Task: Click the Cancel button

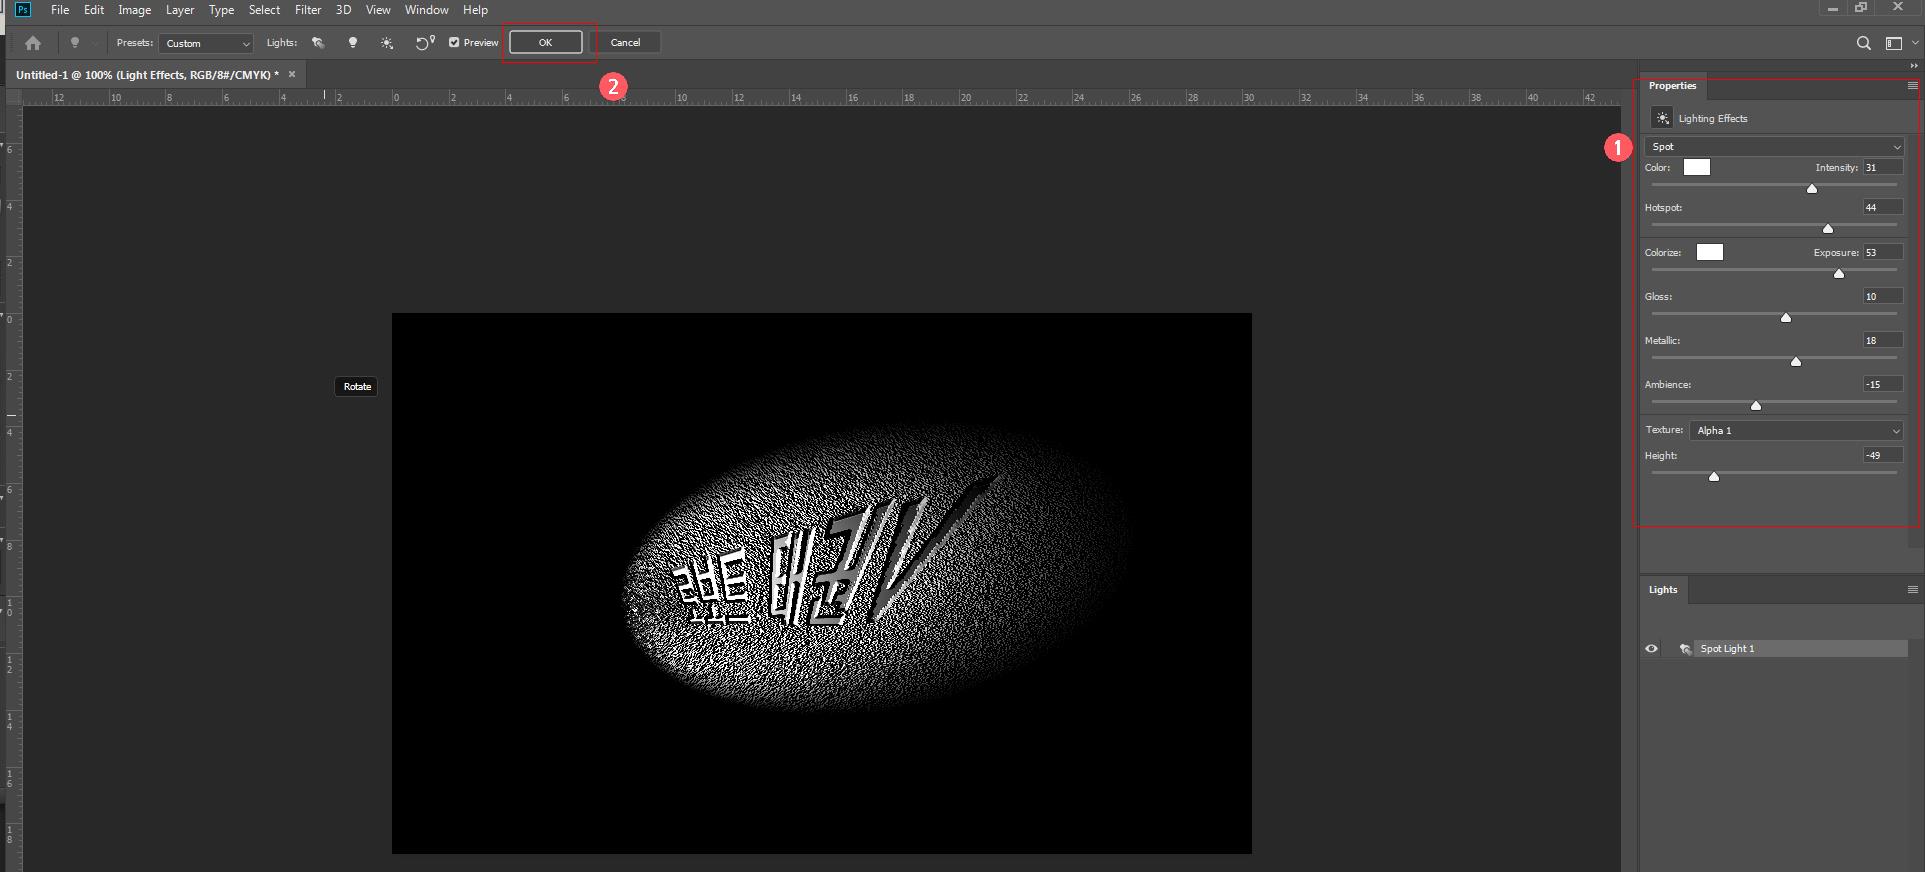Action: 625,42
